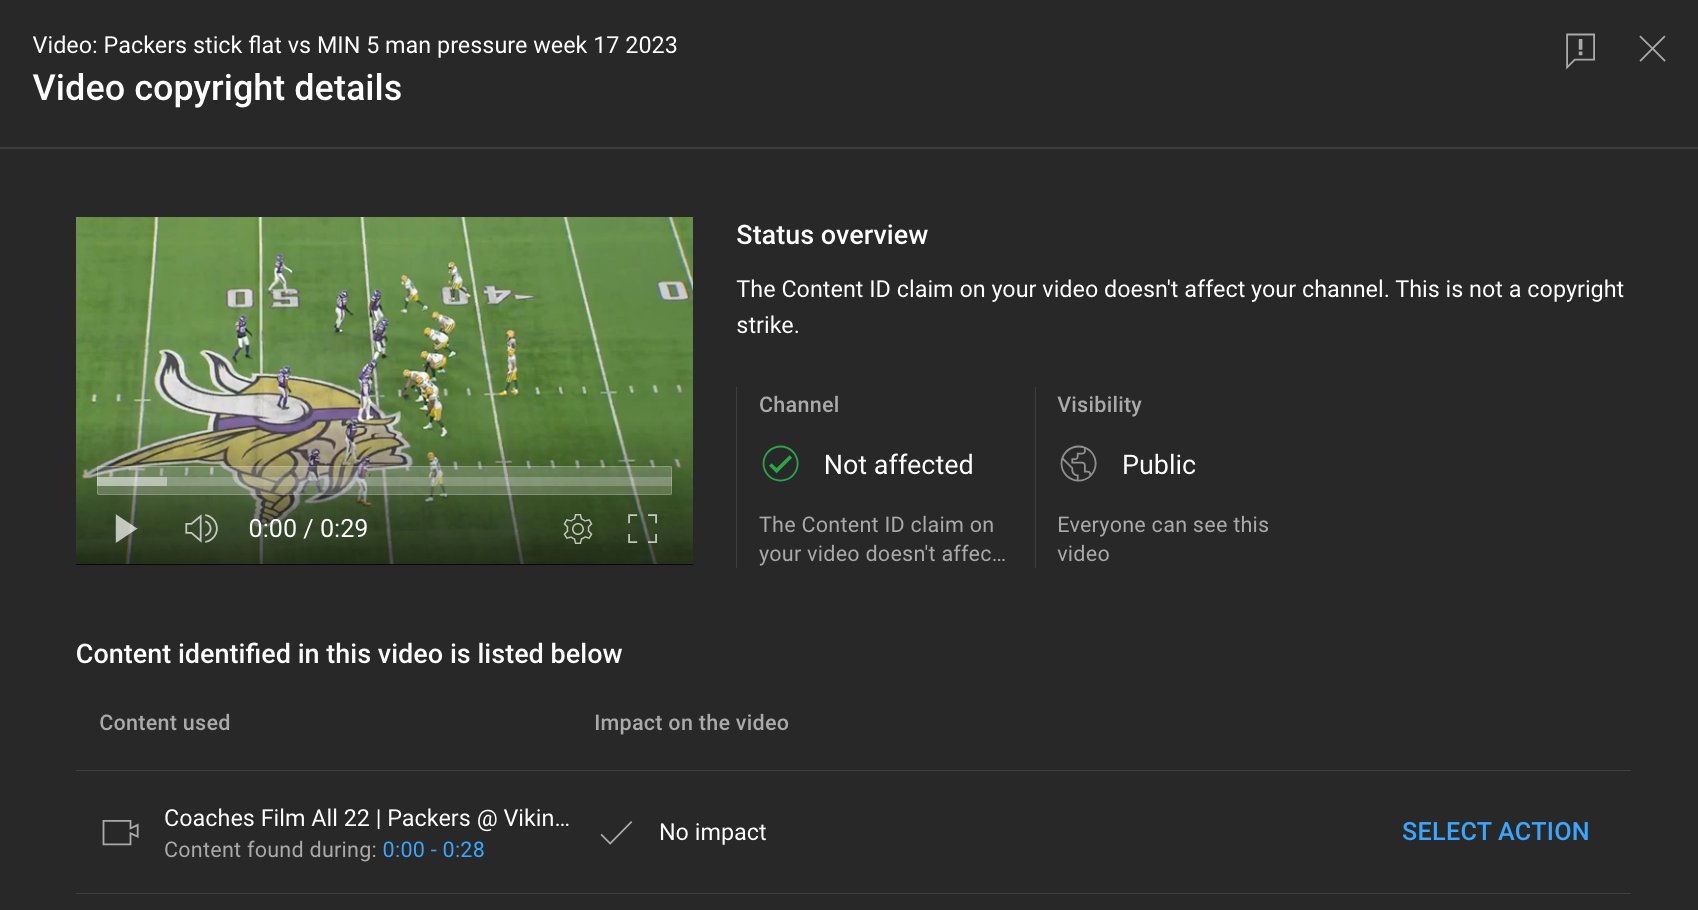Viewport: 1698px width, 910px height.
Task: Click the 'Visibility' label
Action: [1099, 405]
